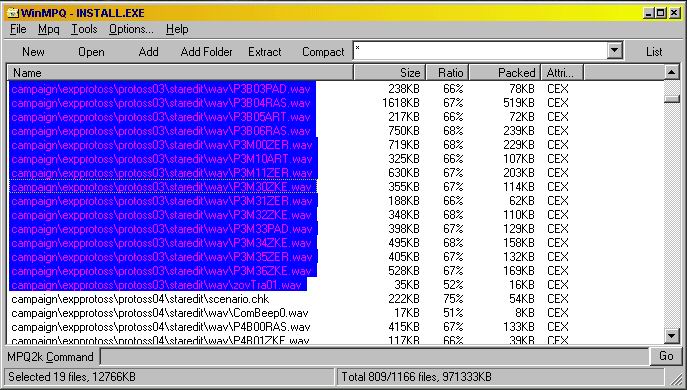Open the Mpq menu
This screenshot has height=390, width=687.
[x=48, y=29]
